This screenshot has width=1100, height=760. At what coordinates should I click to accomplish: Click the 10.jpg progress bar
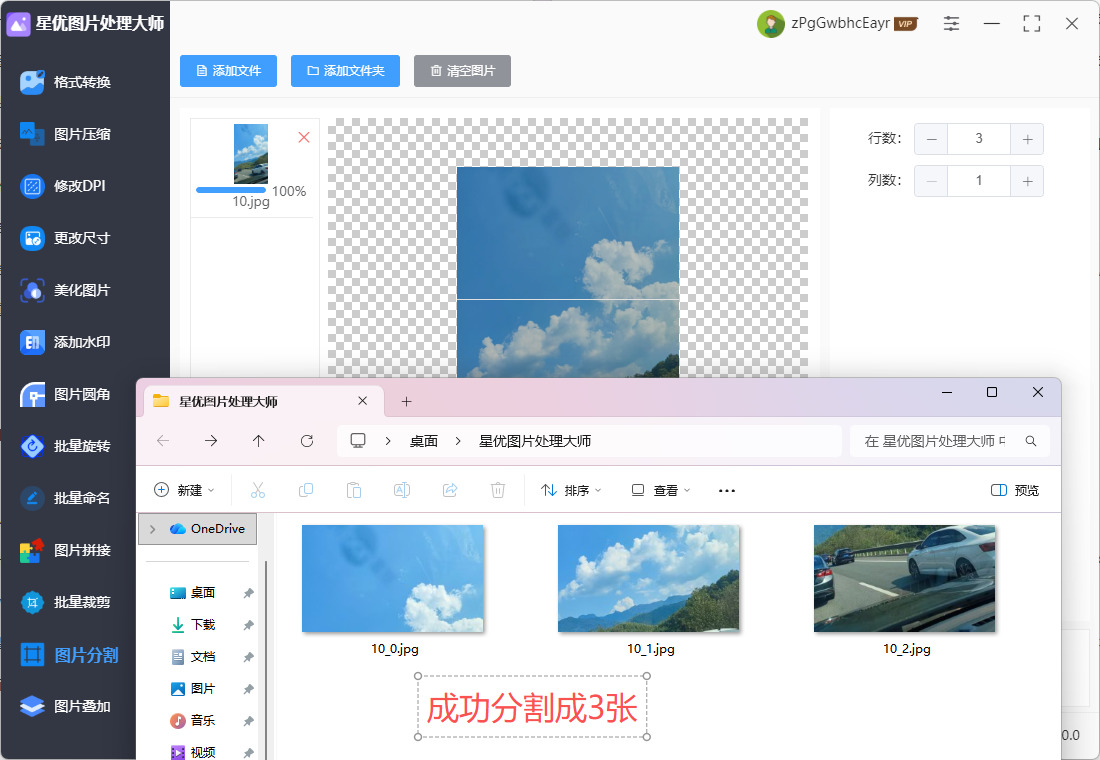pos(231,190)
